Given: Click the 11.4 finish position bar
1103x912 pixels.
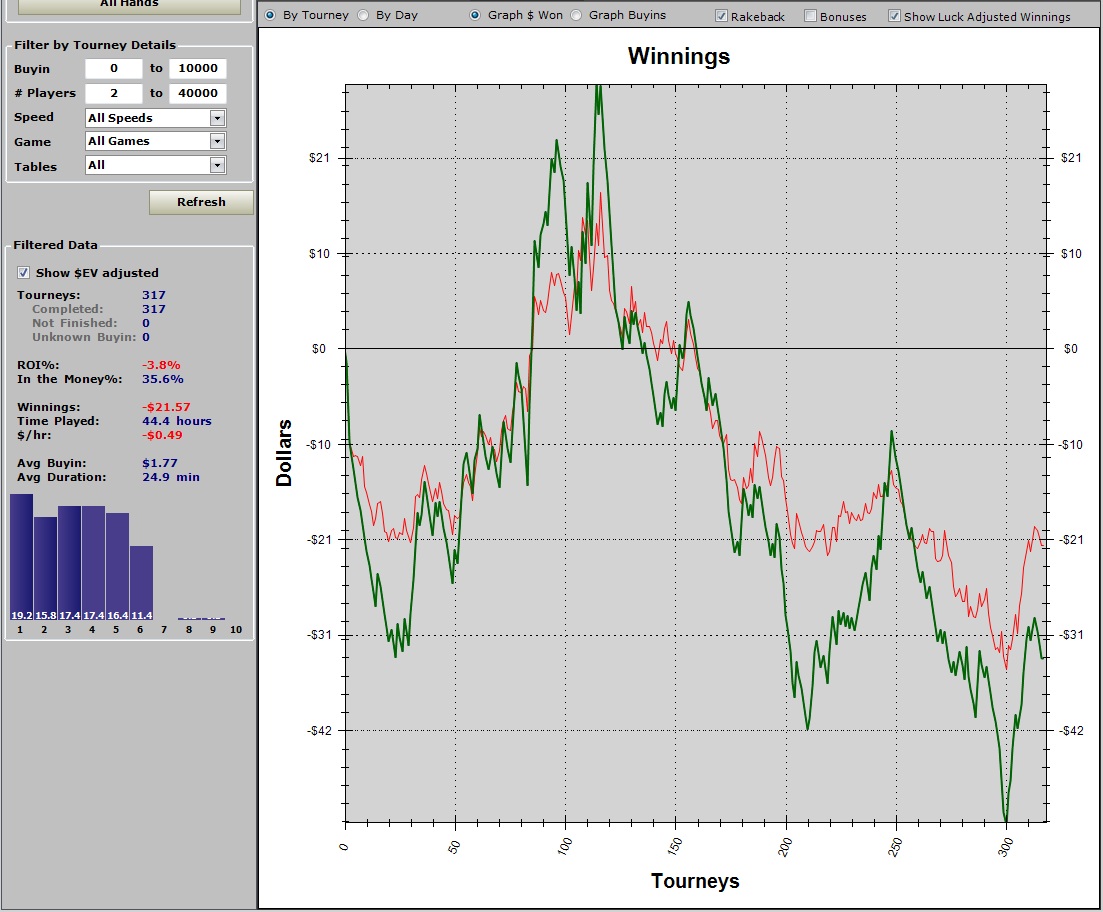Looking at the screenshot, I should (141, 583).
